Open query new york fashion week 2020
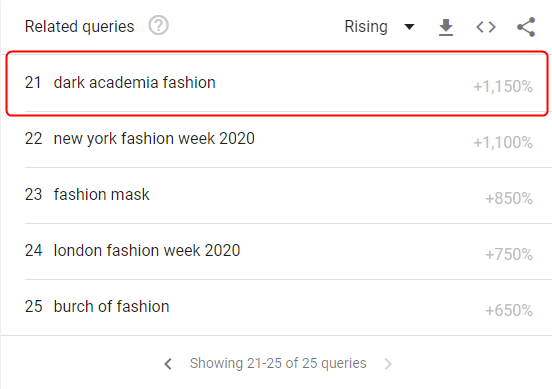 154,139
